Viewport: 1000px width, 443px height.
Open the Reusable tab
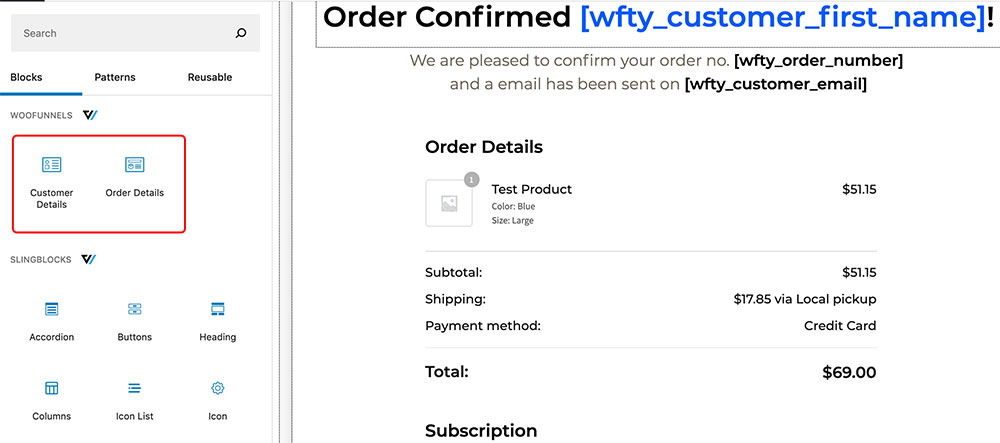[210, 77]
